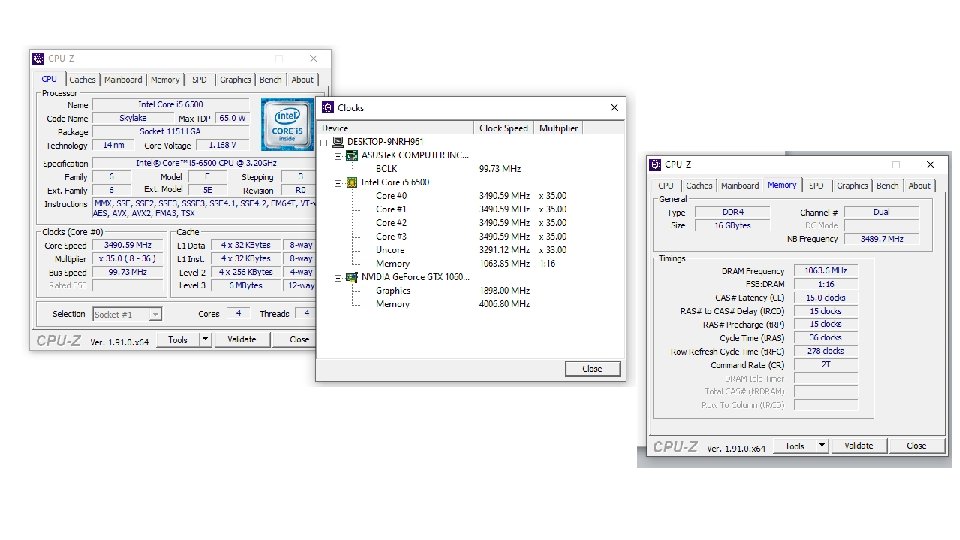The image size is (960, 540).
Task: Click Validate button in Memory CPU-Z window
Action: [858, 446]
